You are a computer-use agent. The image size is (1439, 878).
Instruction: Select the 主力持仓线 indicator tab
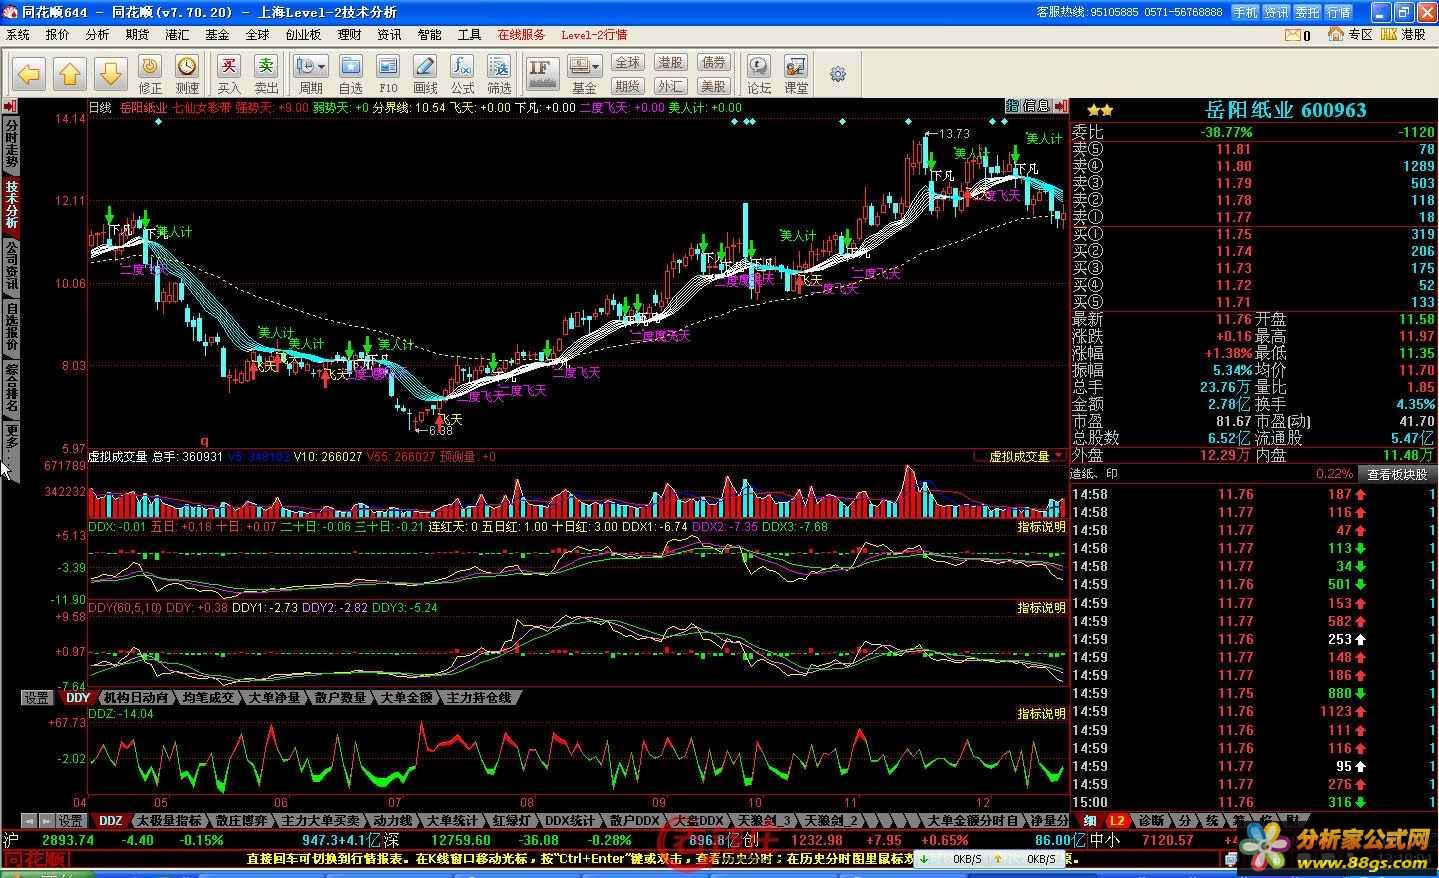pyautogui.click(x=479, y=697)
